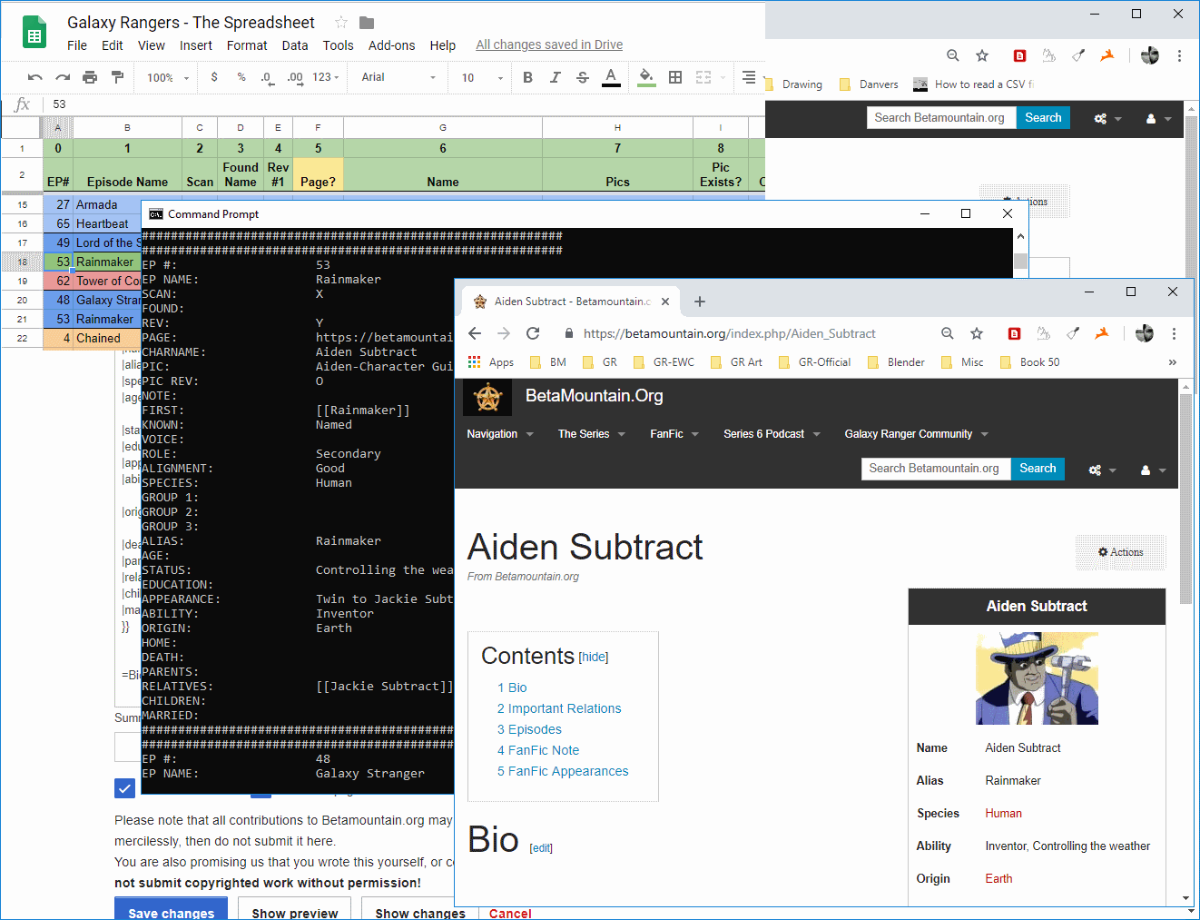Click the Save changes button
Image resolution: width=1200 pixels, height=920 pixels.
171,909
